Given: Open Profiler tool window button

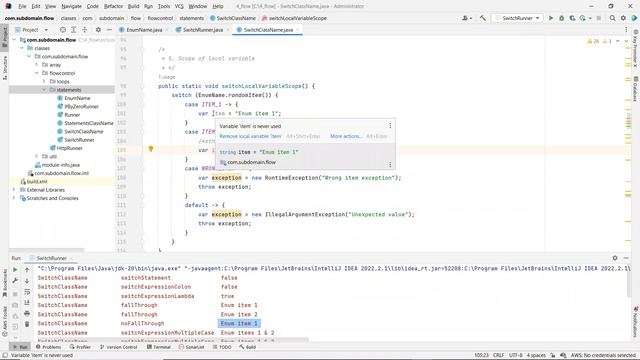Looking at the screenshot, I should pos(80,347).
